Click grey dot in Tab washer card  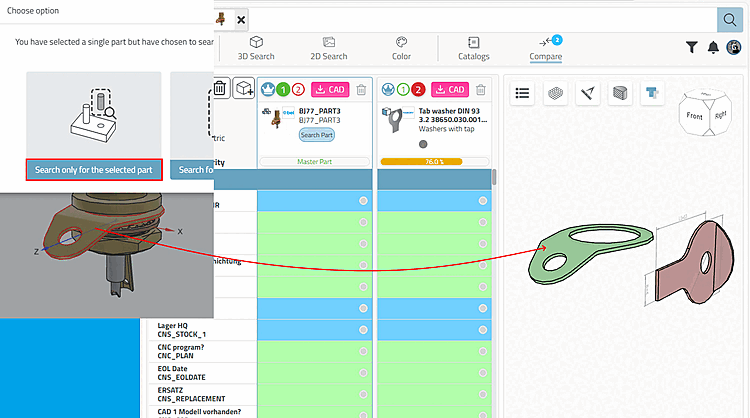click(x=423, y=144)
